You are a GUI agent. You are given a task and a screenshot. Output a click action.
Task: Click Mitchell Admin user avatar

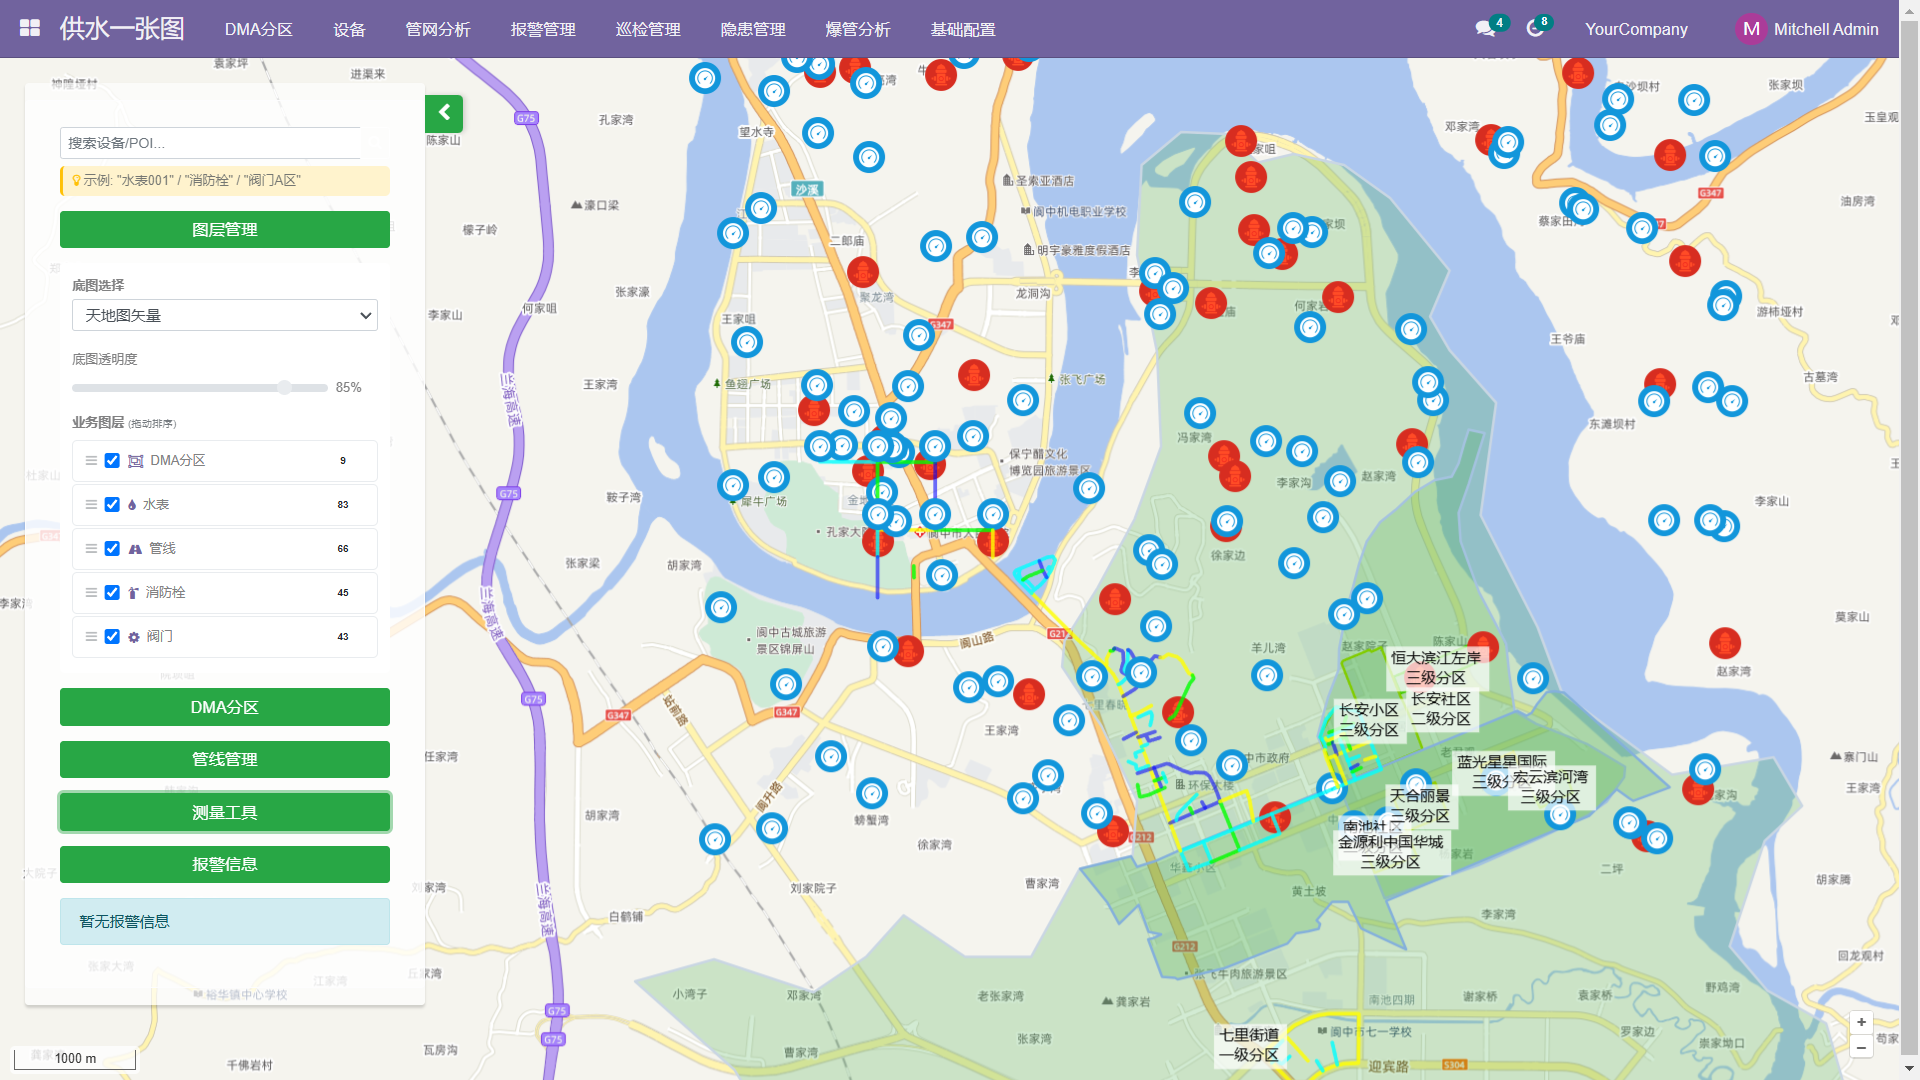[x=1751, y=29]
